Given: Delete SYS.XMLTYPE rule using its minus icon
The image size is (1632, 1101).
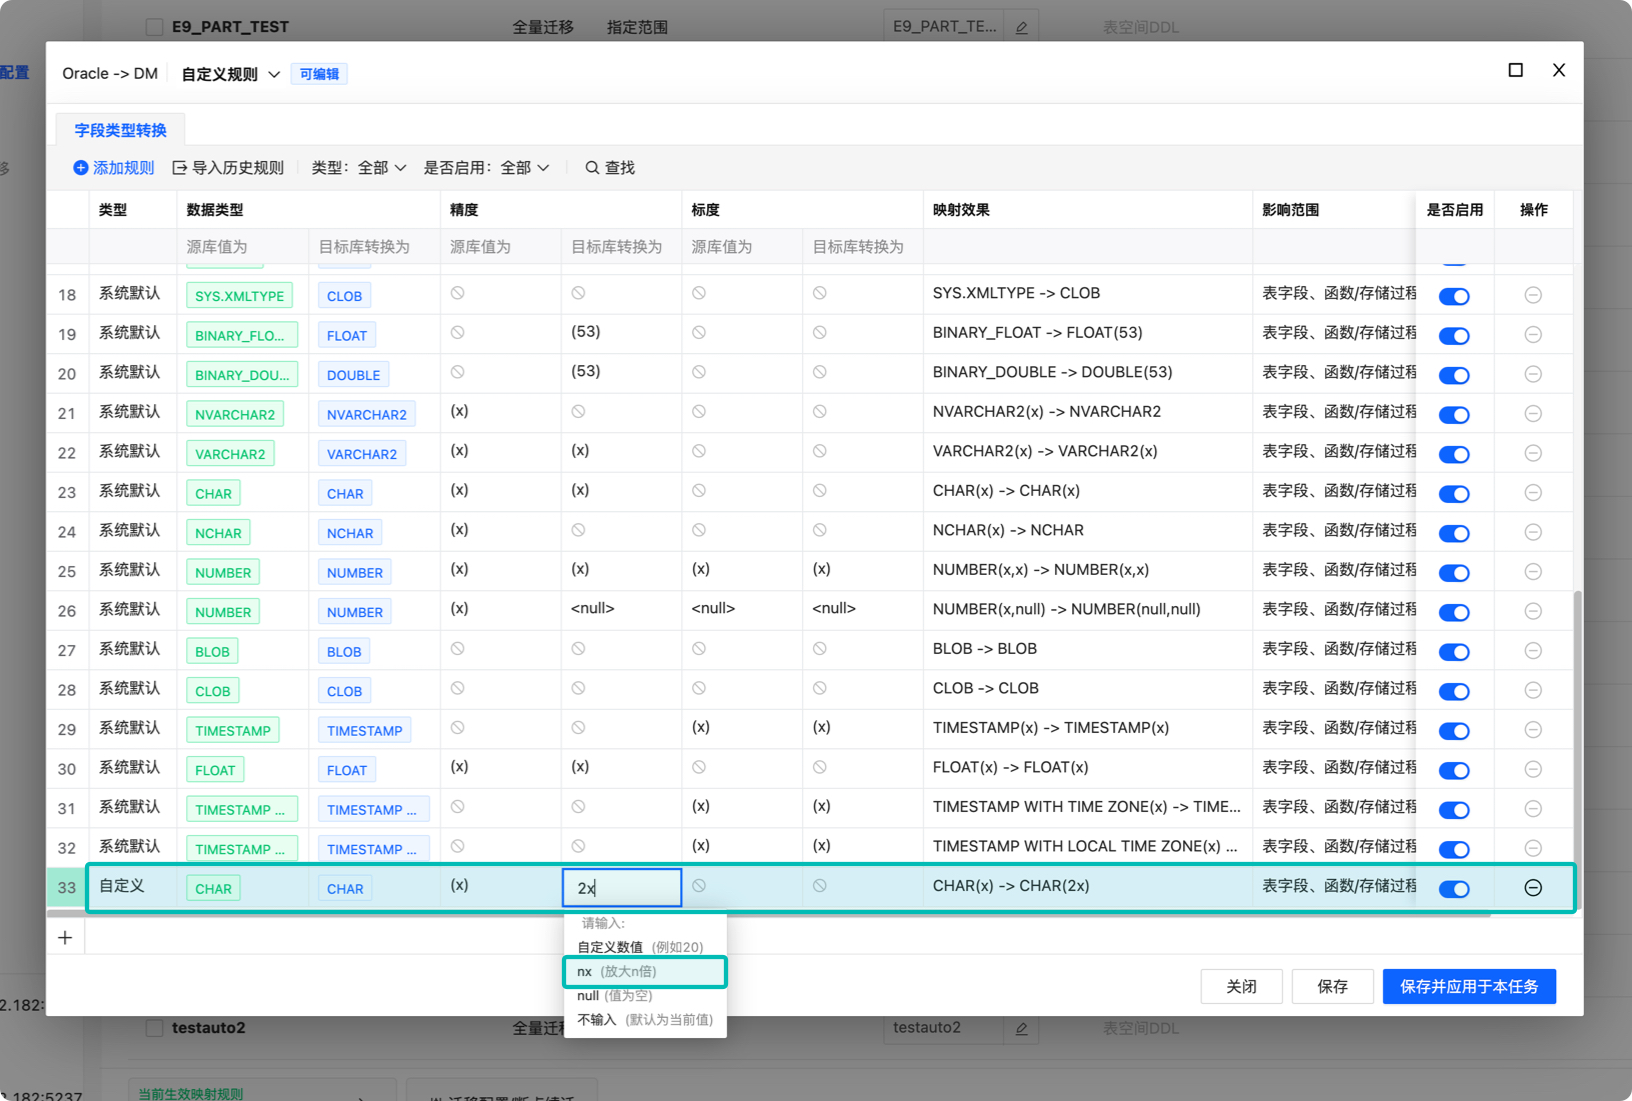Looking at the screenshot, I should pyautogui.click(x=1533, y=295).
